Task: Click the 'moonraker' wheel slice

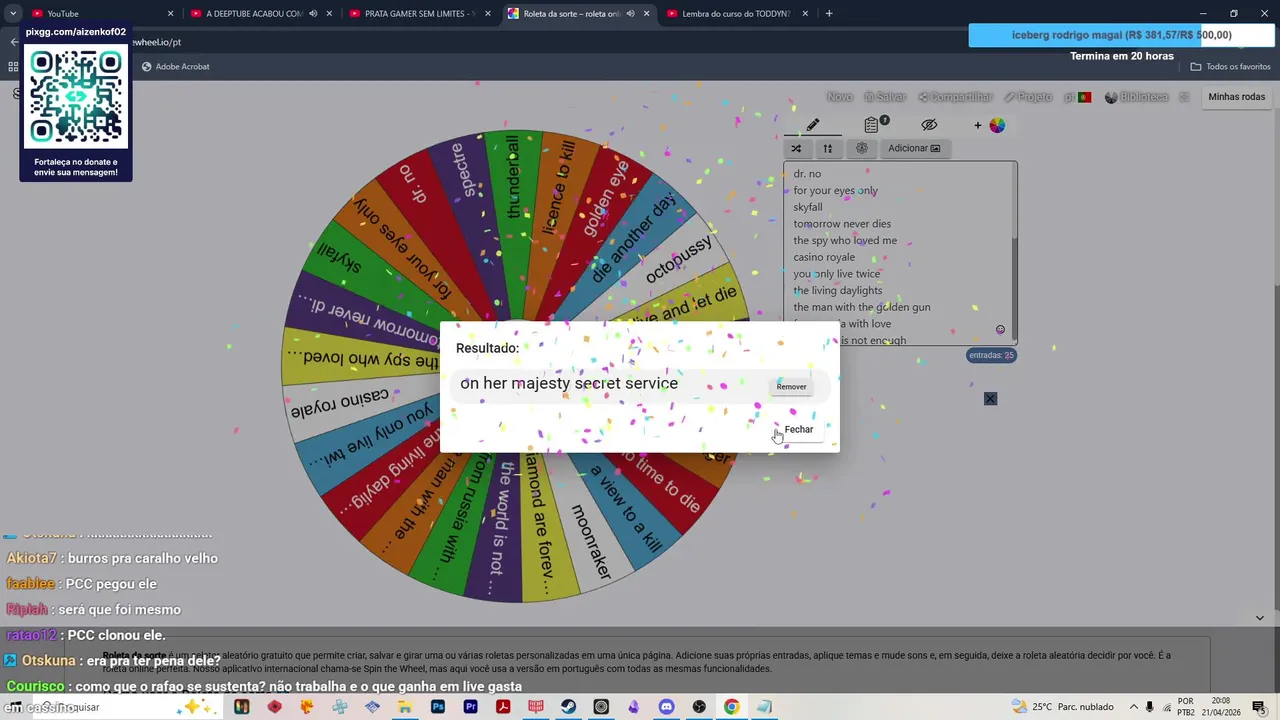Action: [x=590, y=540]
